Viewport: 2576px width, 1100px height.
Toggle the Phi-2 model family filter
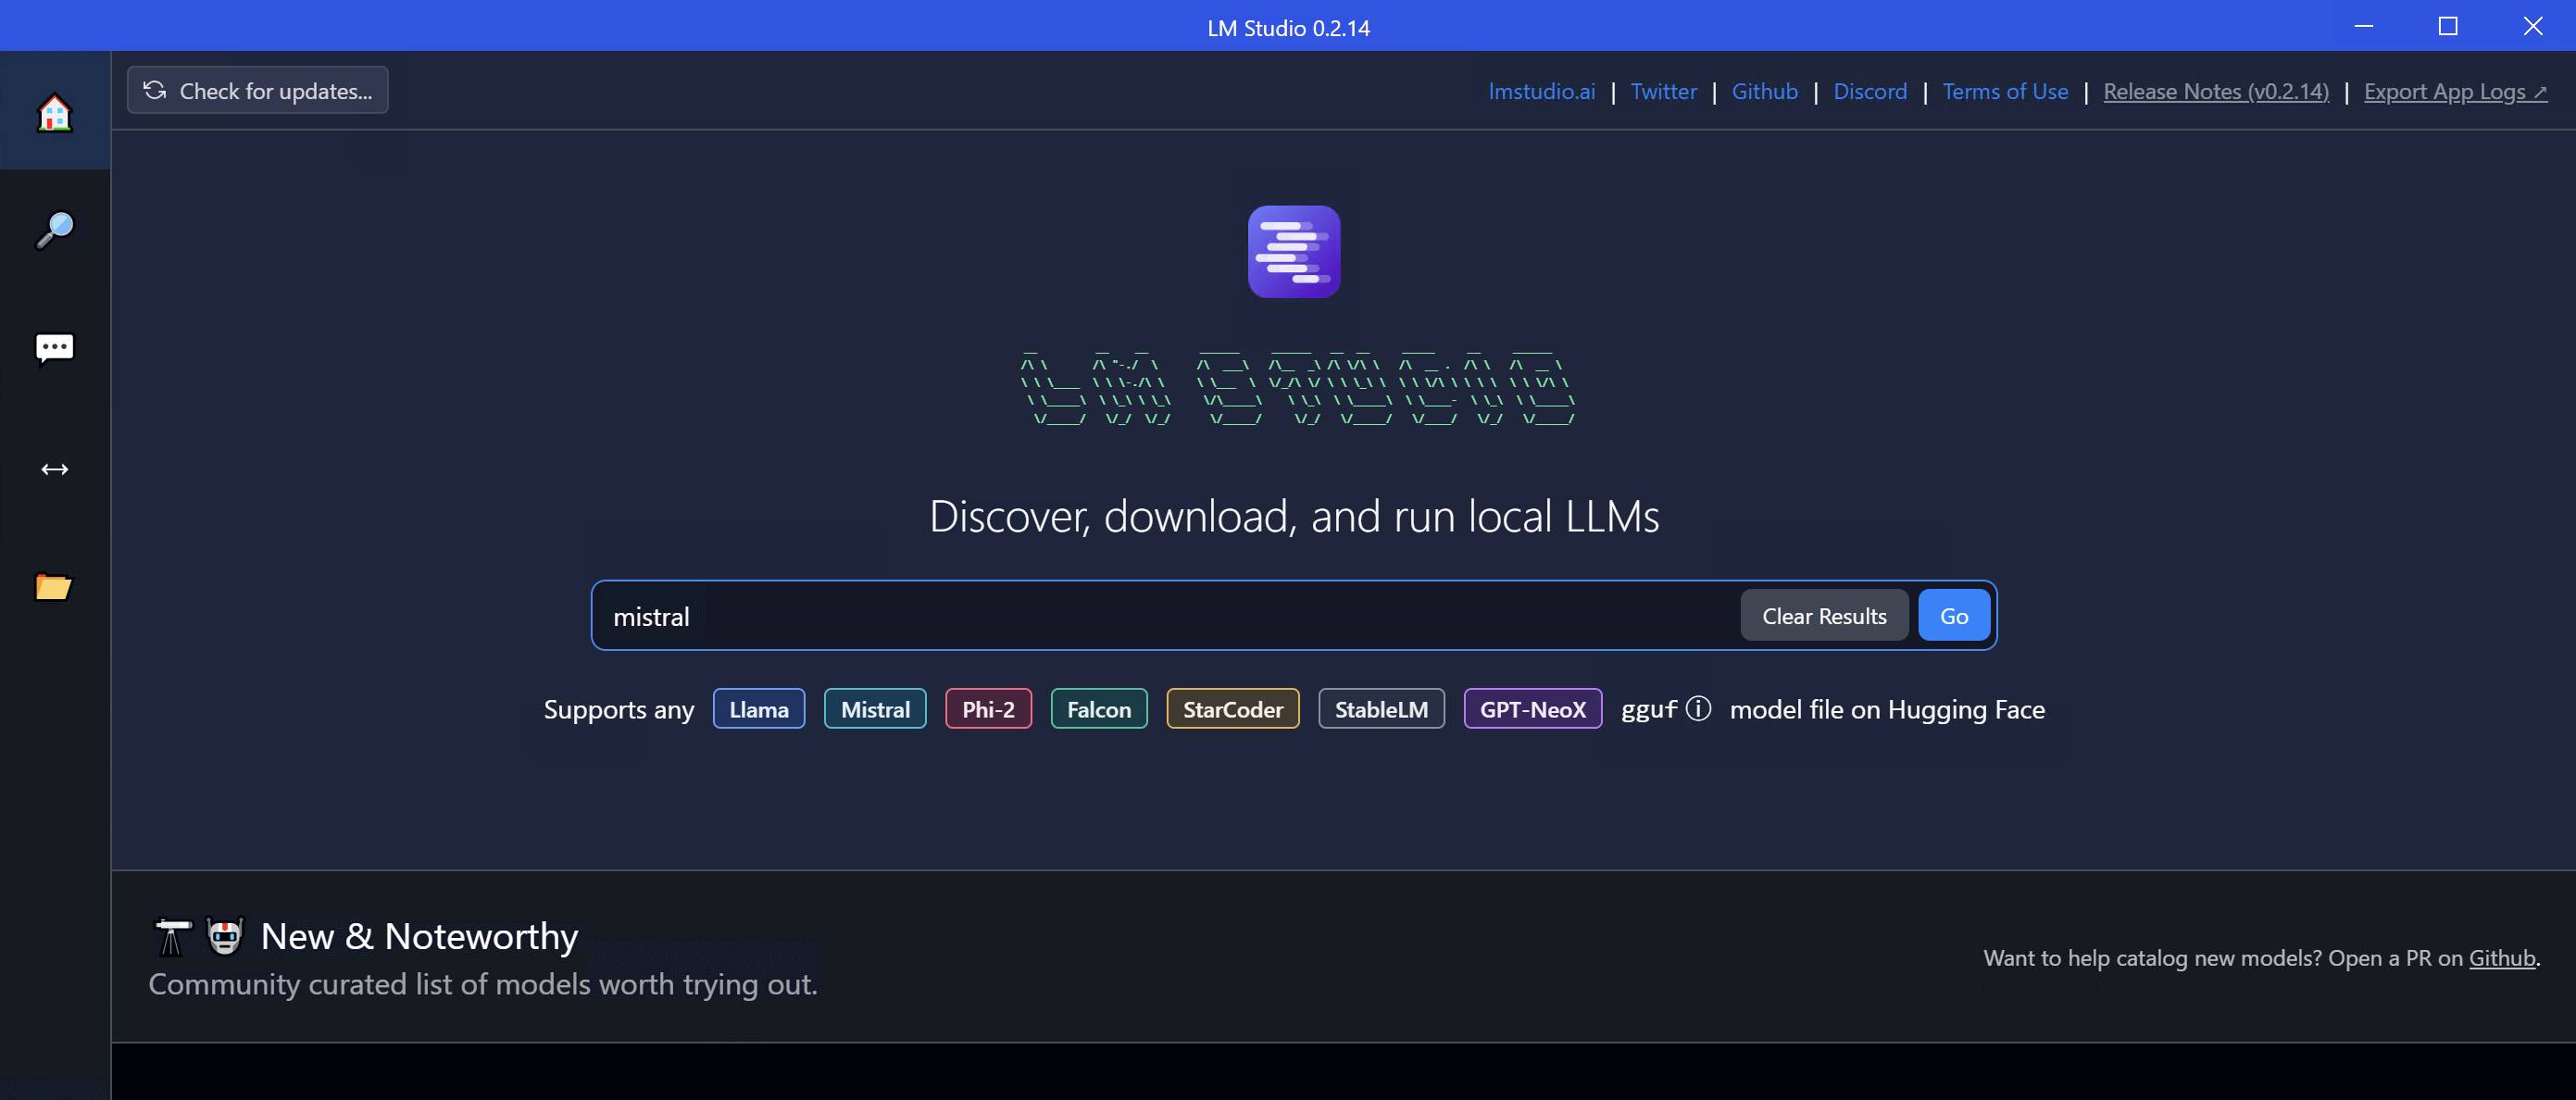[x=988, y=709]
